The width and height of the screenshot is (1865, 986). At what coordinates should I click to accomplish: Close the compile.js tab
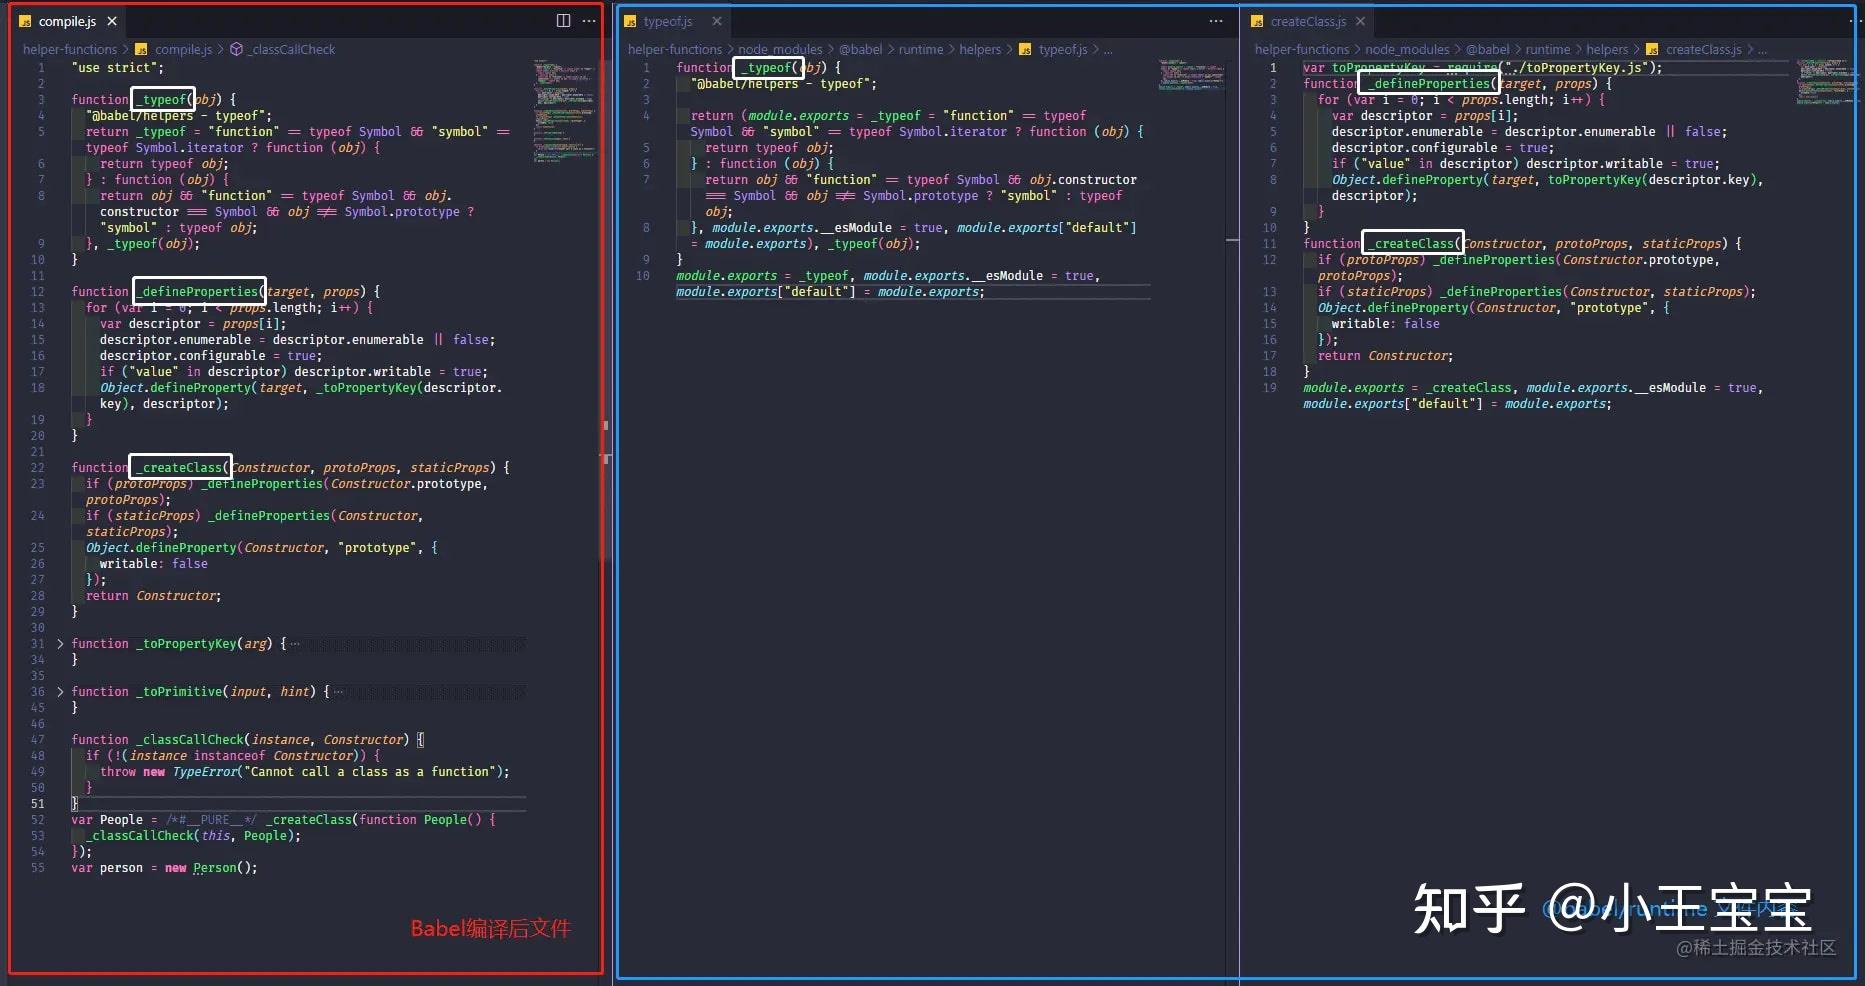coord(112,21)
